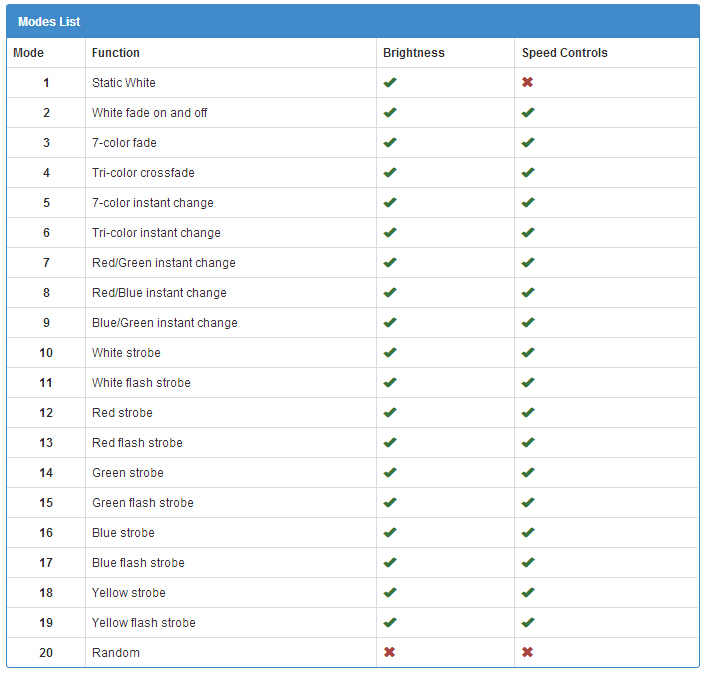Viewport: 708px width, 674px height.
Task: Click the Random function cell
Action: 231,652
